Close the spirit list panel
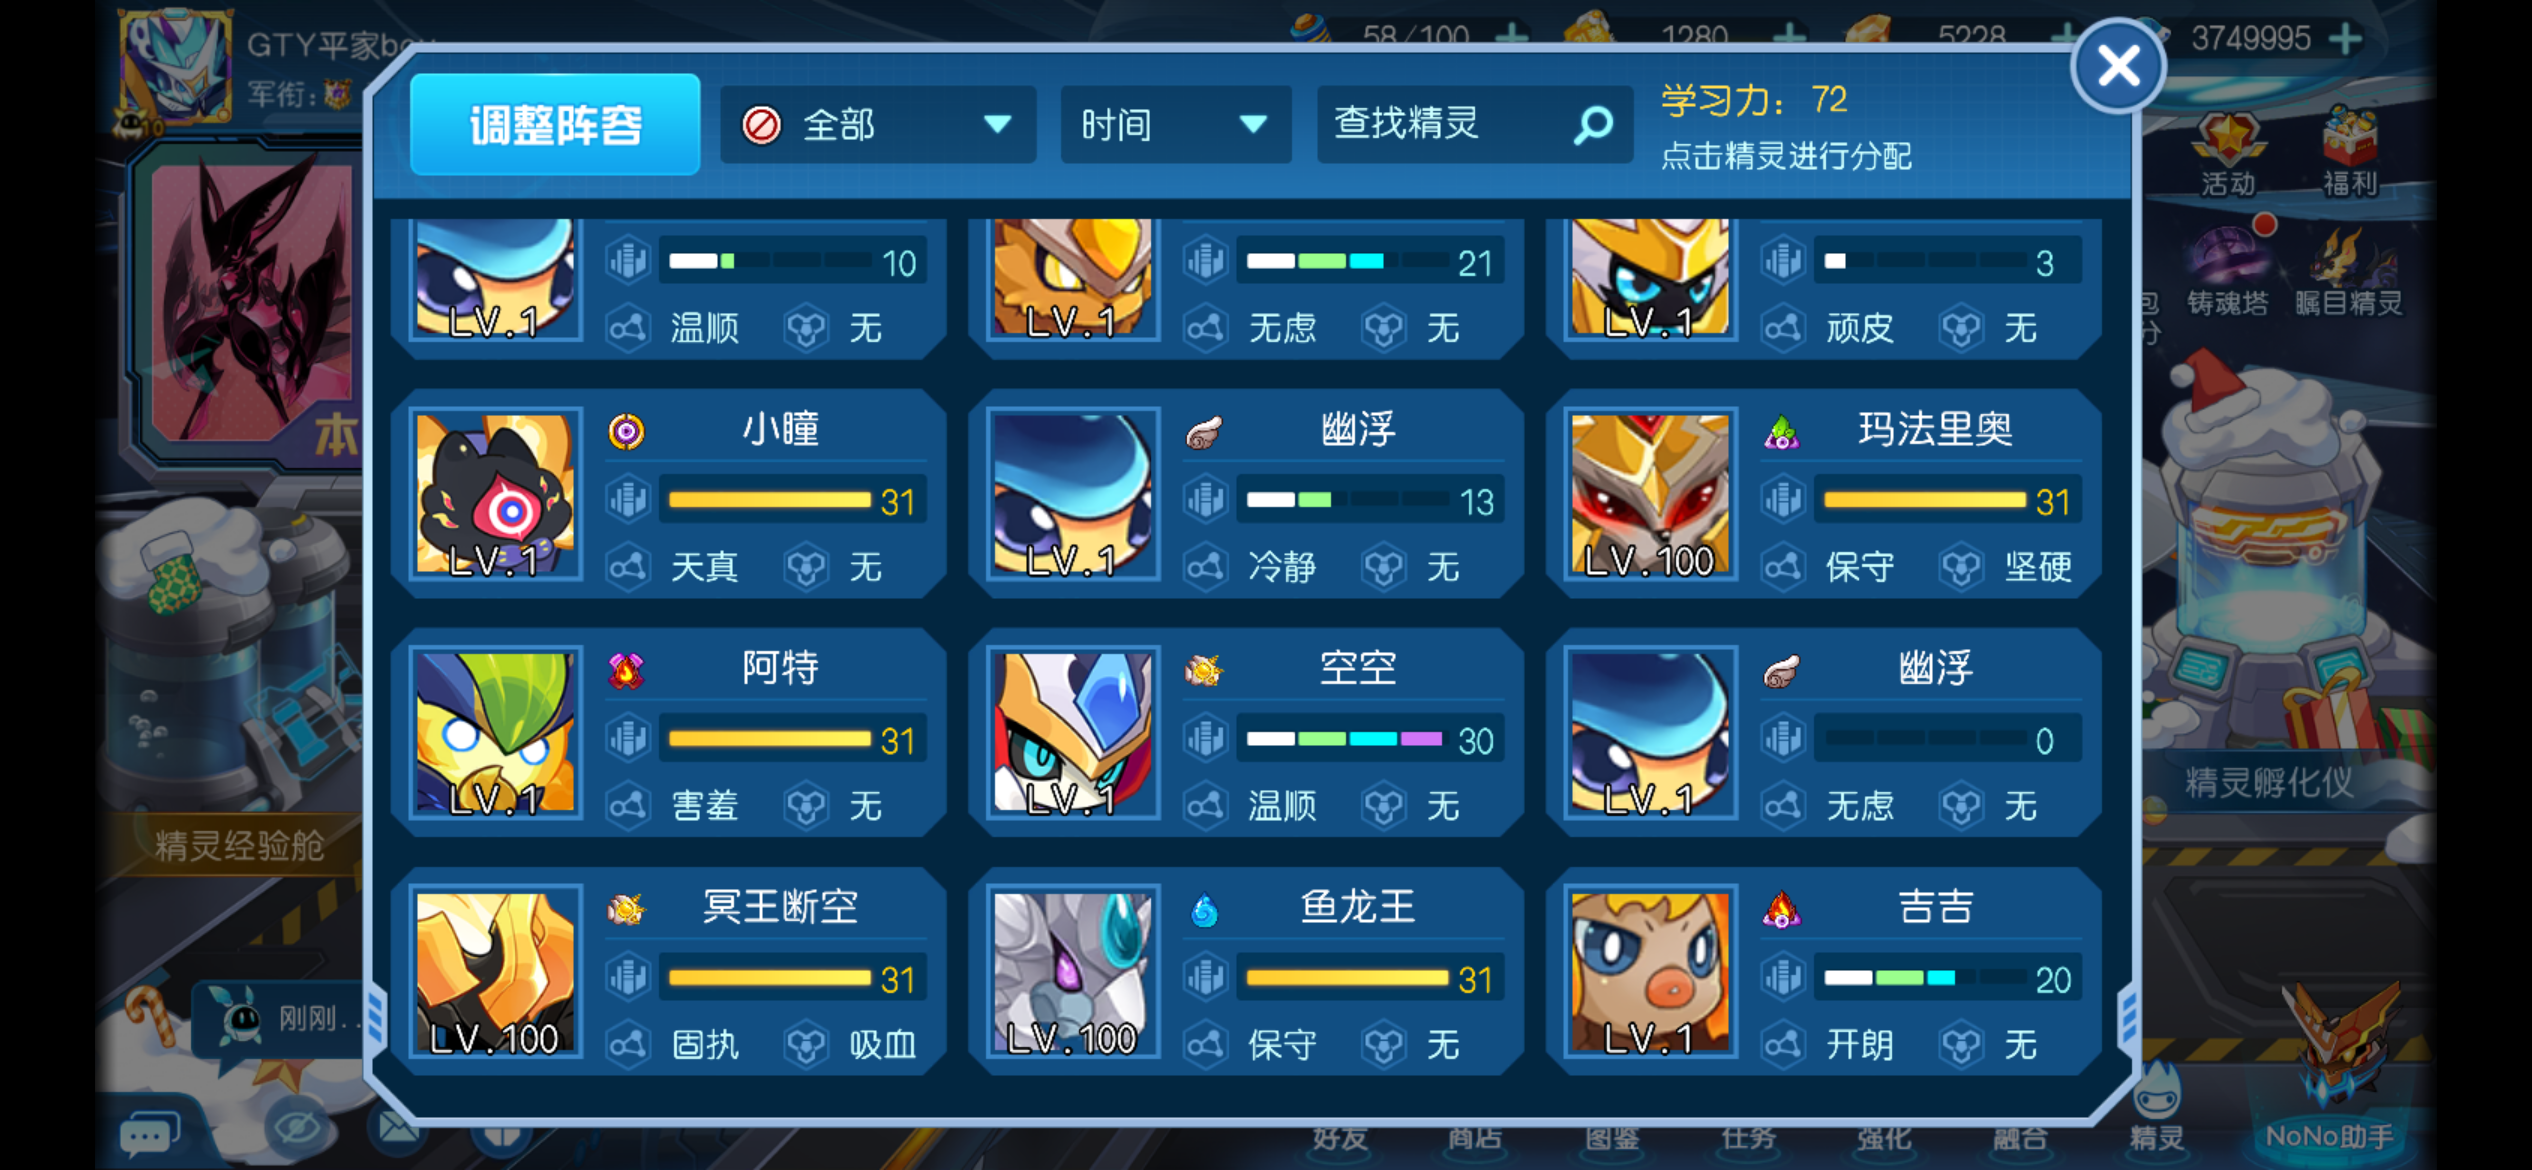The image size is (2532, 1170). tap(2118, 67)
